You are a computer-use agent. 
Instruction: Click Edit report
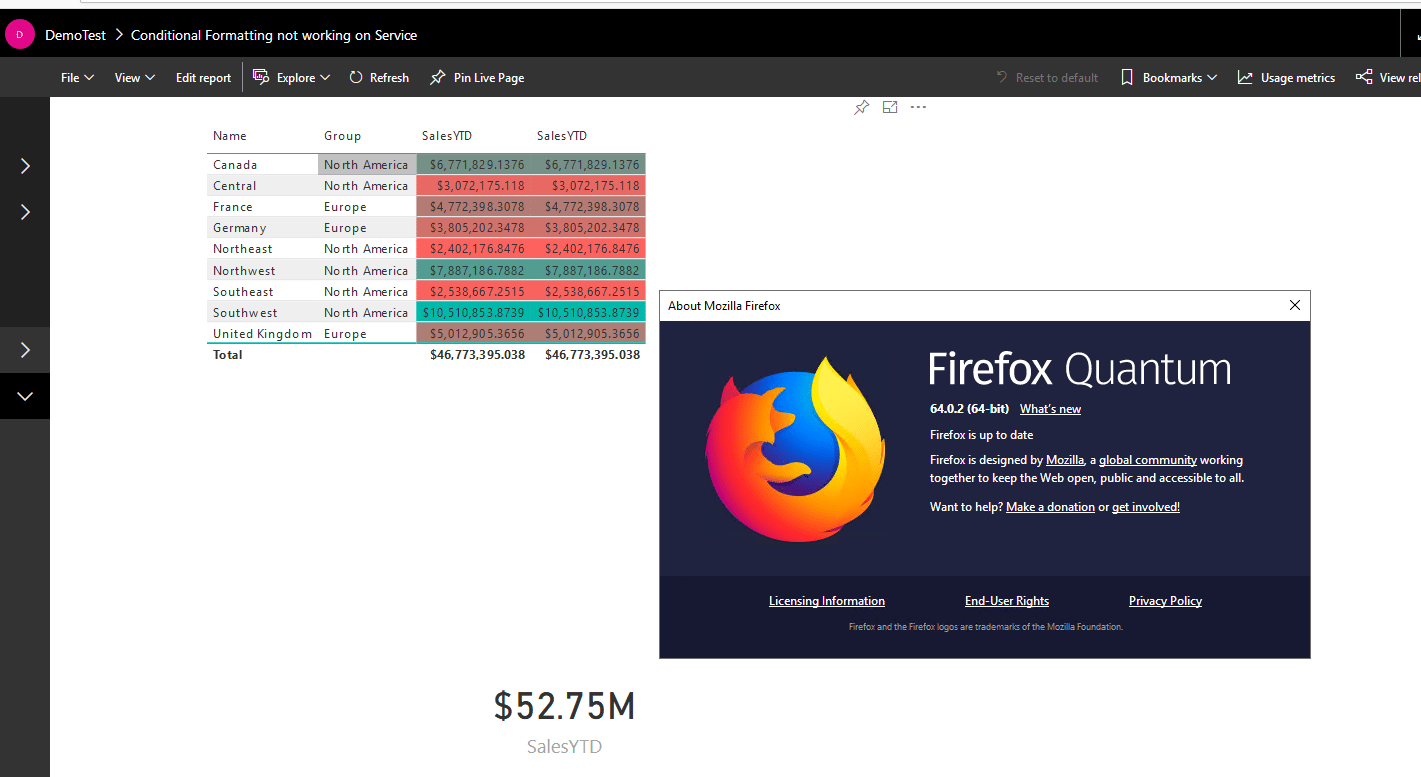[203, 78]
